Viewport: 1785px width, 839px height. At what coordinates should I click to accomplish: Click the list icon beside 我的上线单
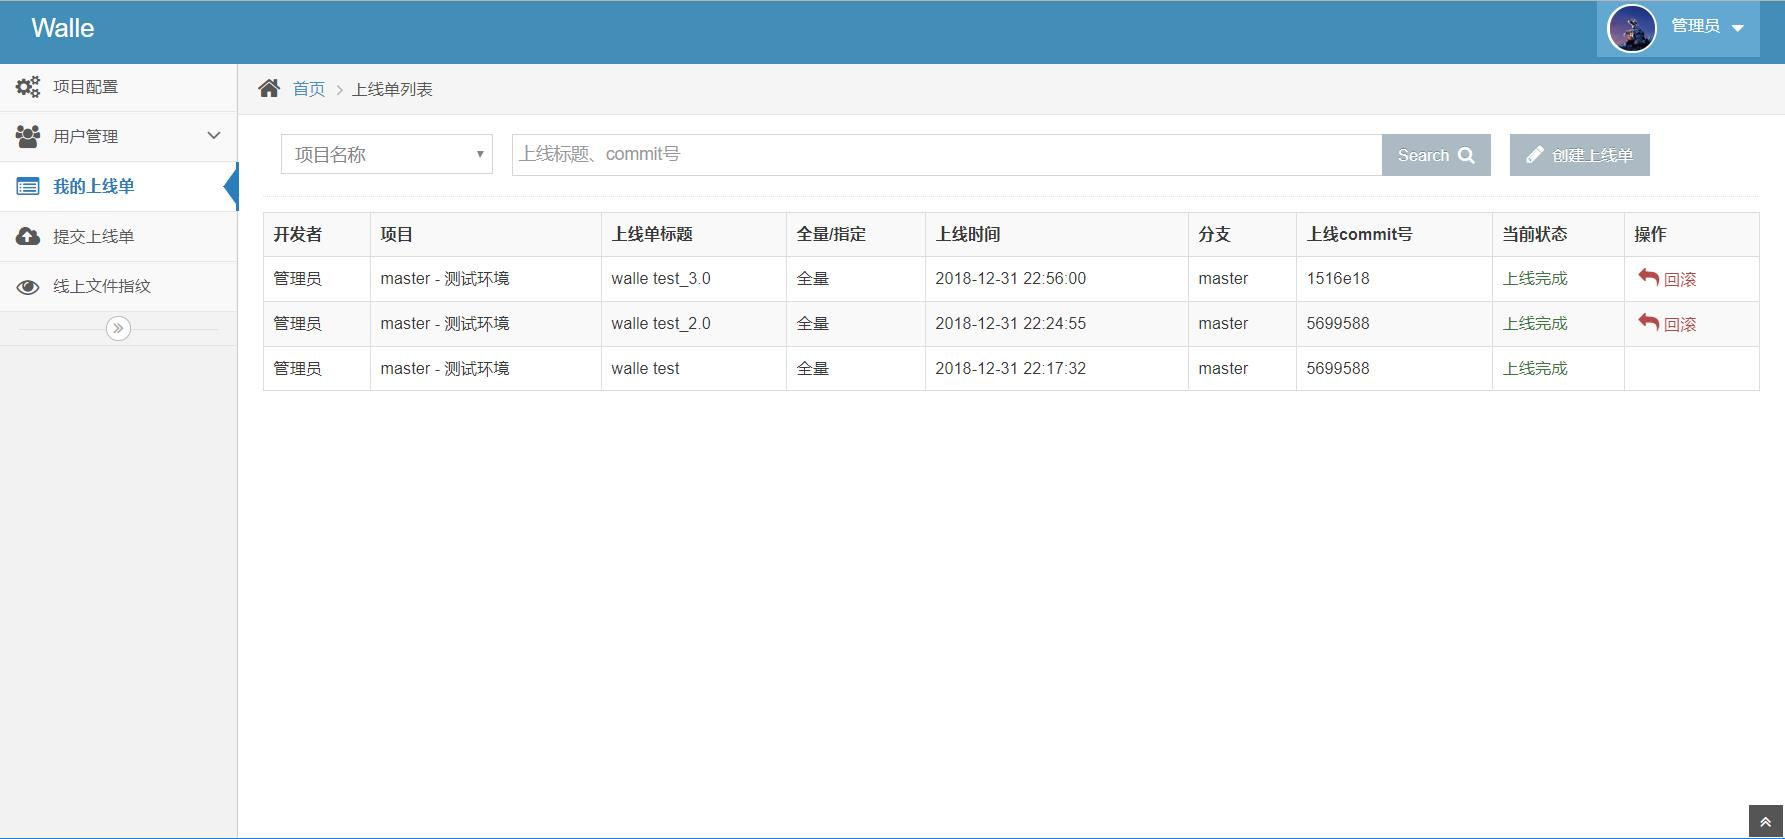point(28,186)
